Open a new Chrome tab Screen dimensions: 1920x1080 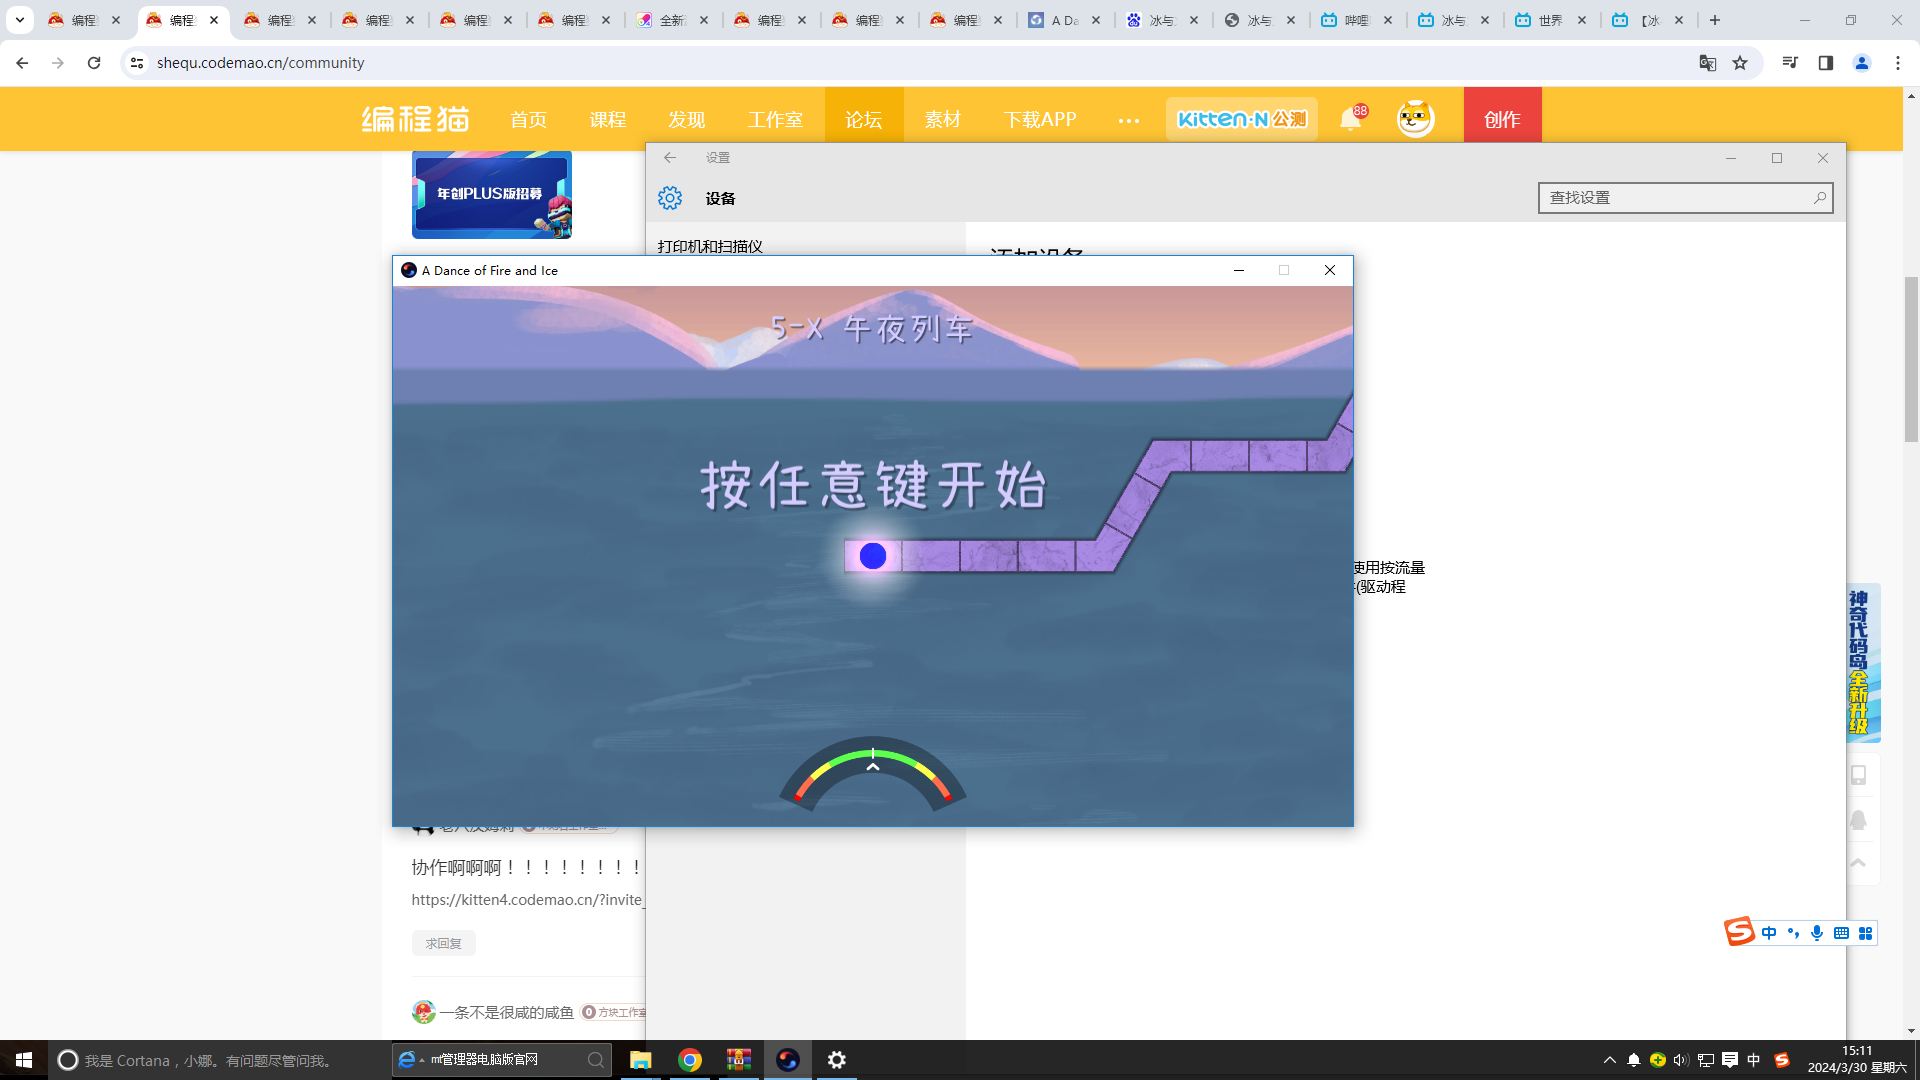pos(1715,20)
